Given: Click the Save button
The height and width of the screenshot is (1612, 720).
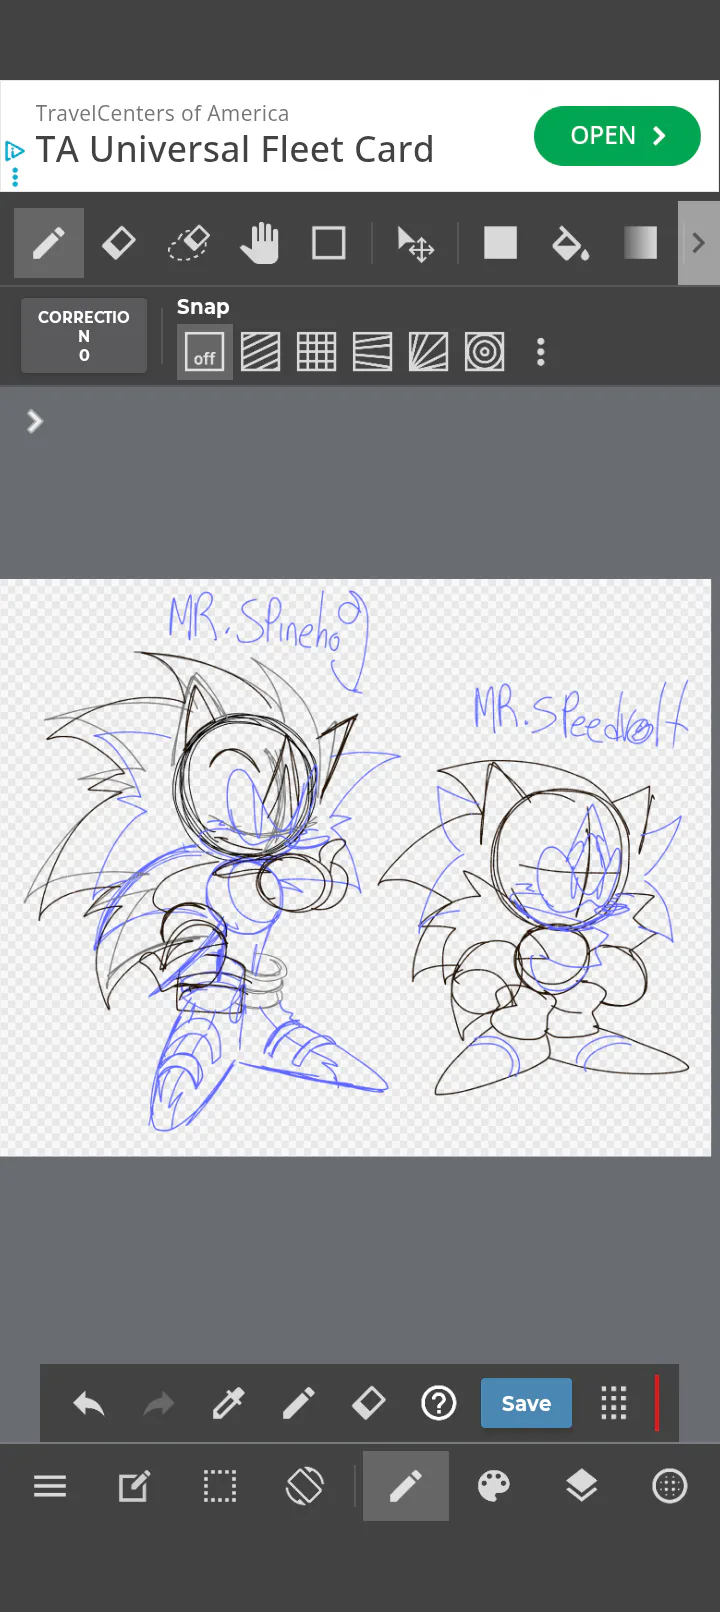Looking at the screenshot, I should [x=526, y=1404].
